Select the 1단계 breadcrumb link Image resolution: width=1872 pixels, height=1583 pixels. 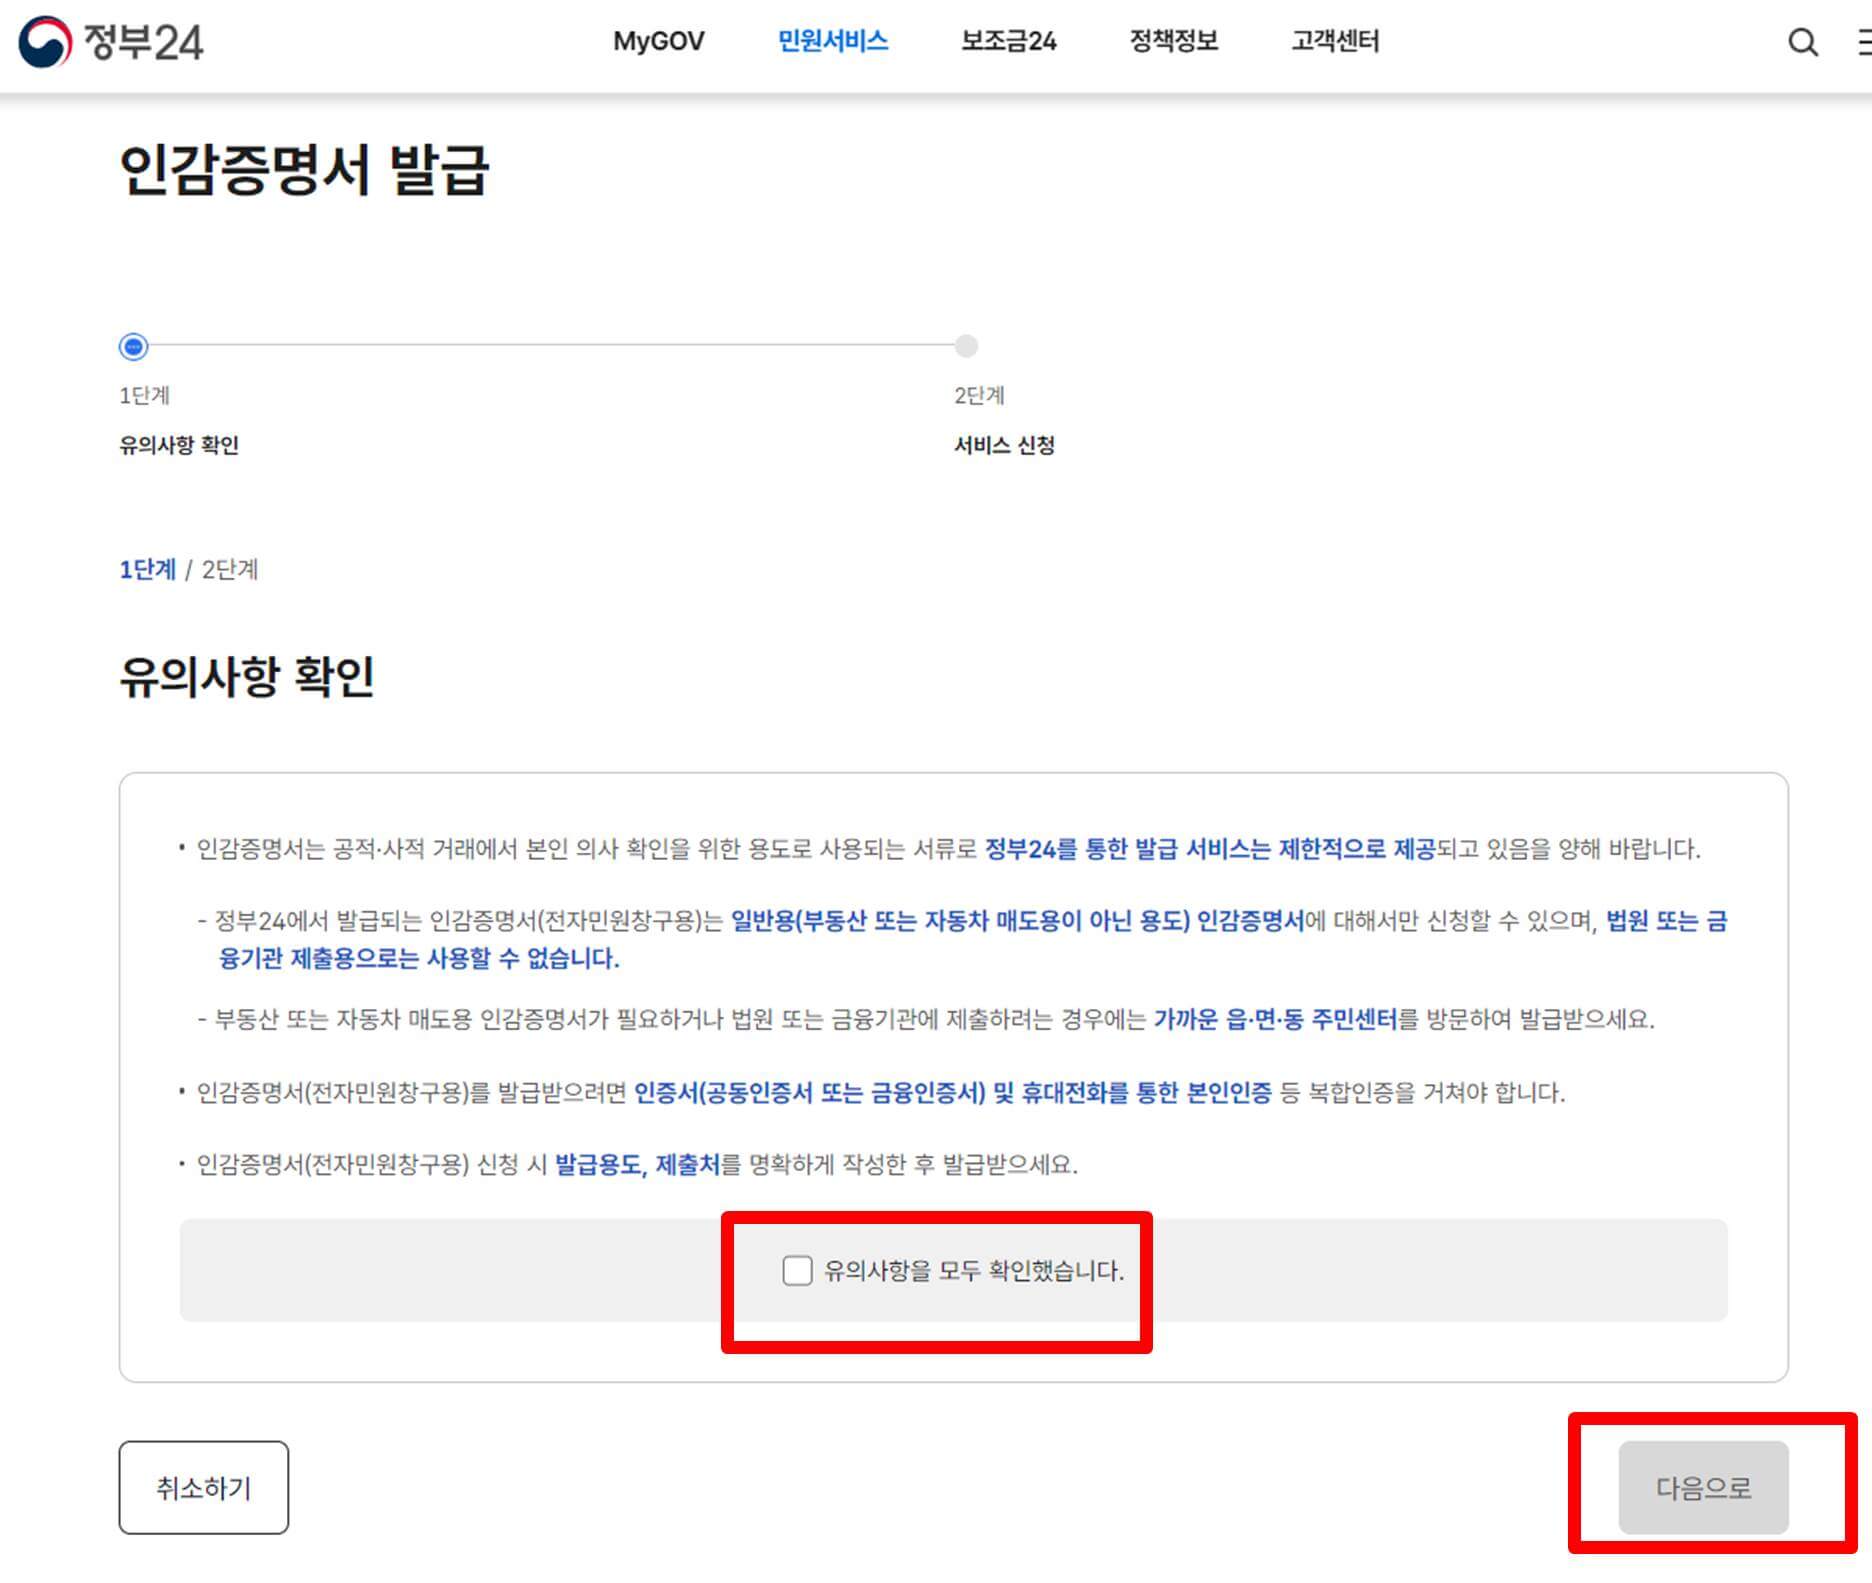point(146,570)
